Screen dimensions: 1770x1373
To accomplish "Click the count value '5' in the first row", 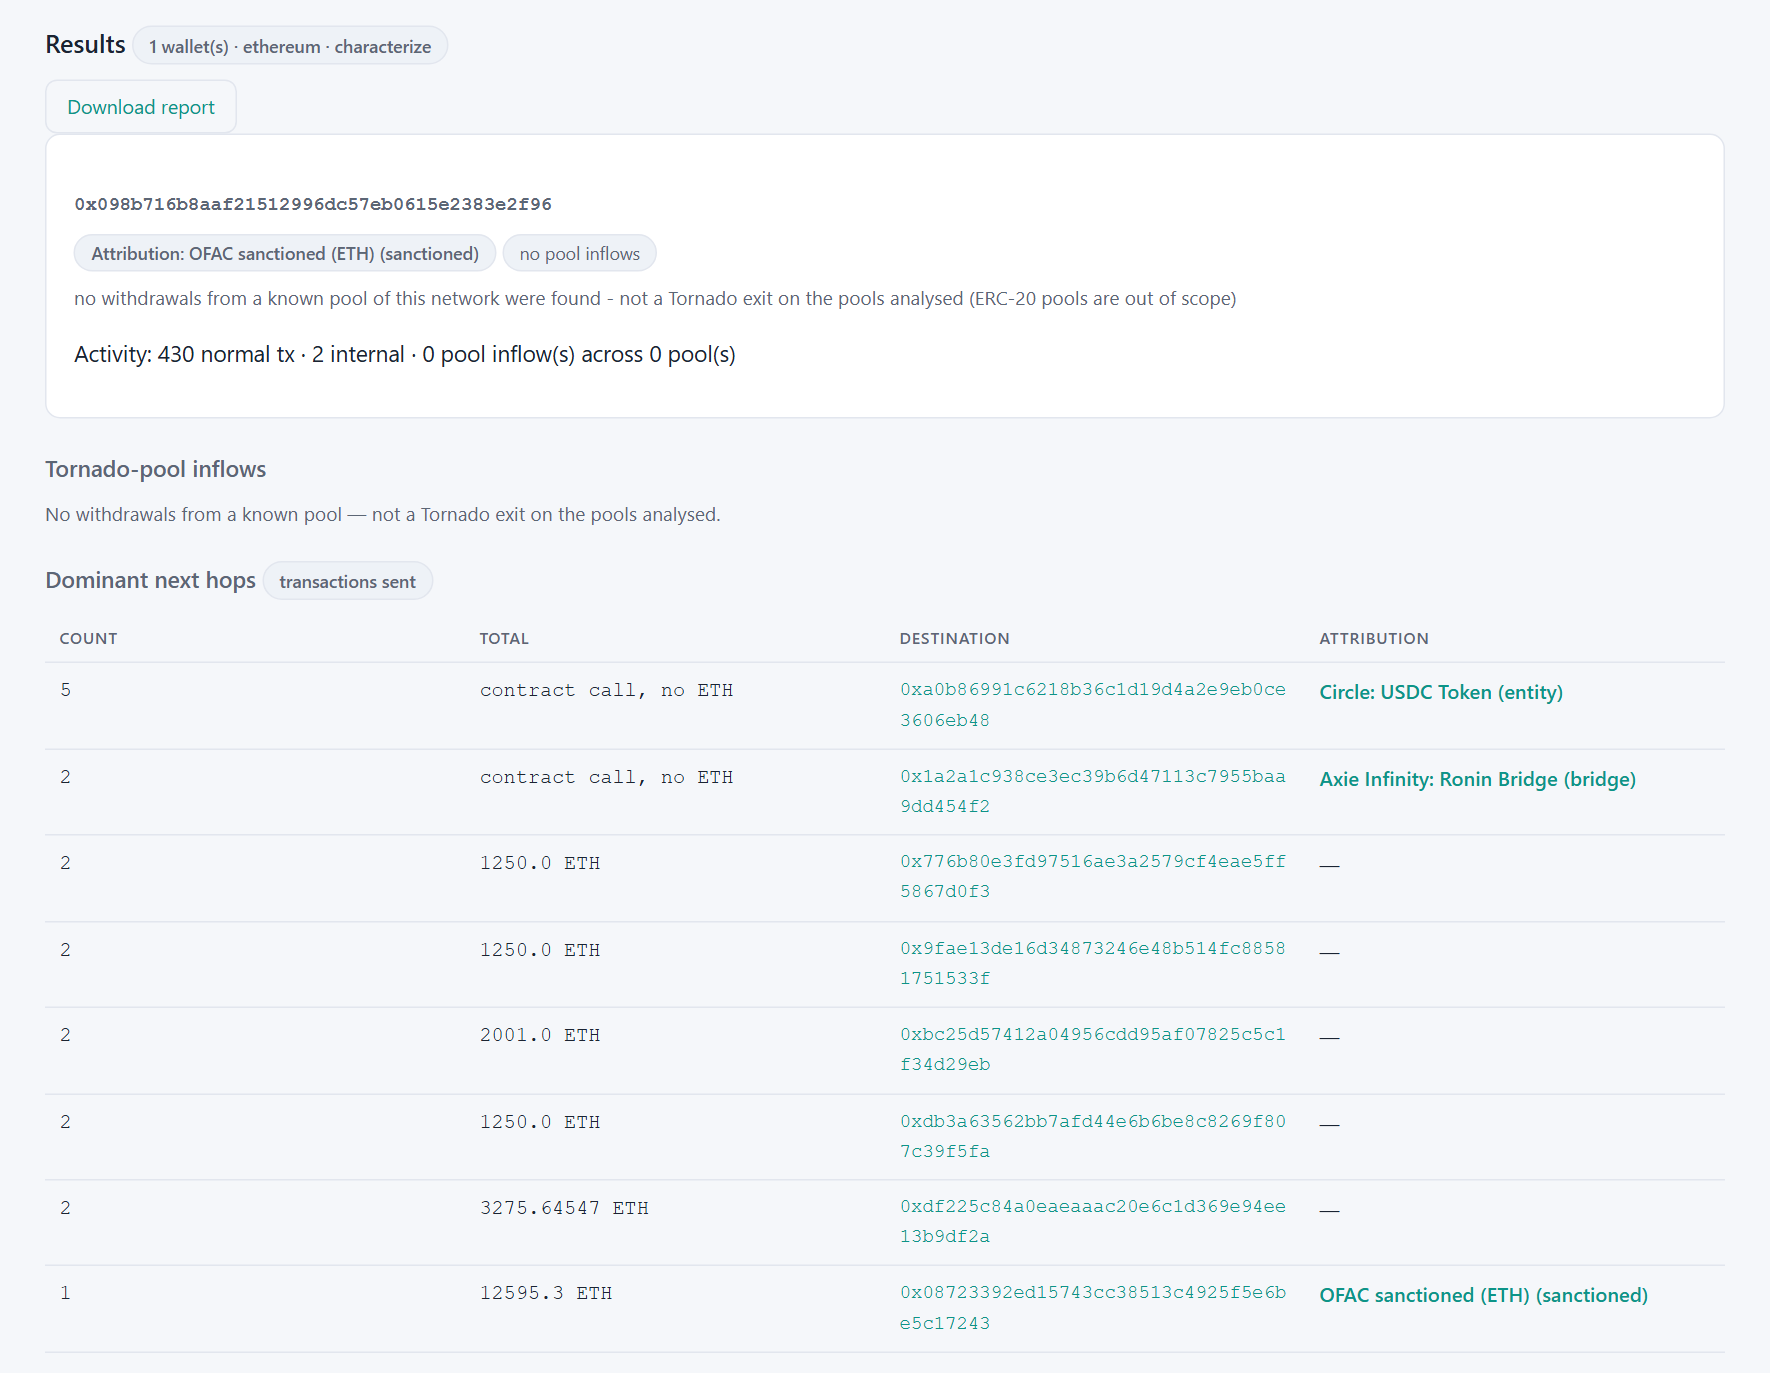I will coord(65,690).
